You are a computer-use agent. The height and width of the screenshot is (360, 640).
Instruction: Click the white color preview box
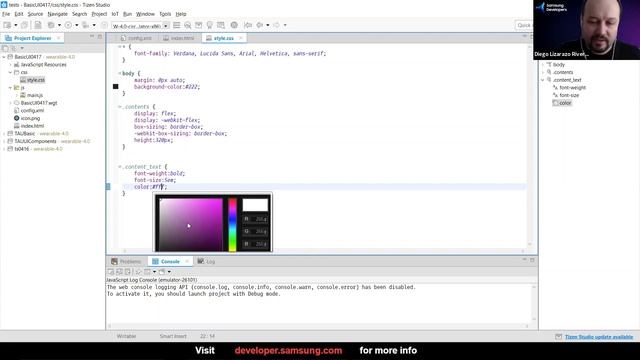coord(255,205)
